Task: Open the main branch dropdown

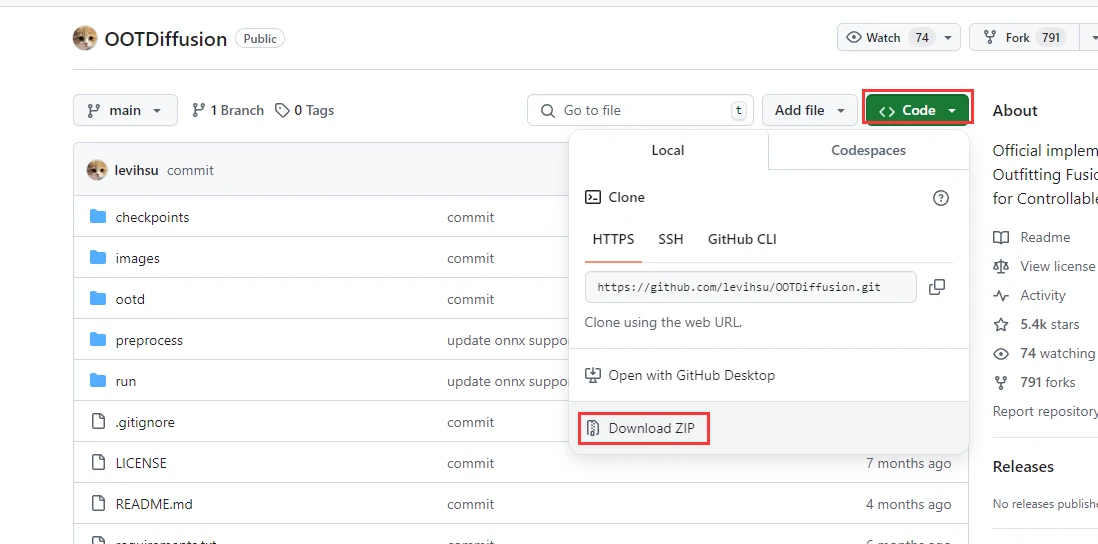Action: click(125, 111)
